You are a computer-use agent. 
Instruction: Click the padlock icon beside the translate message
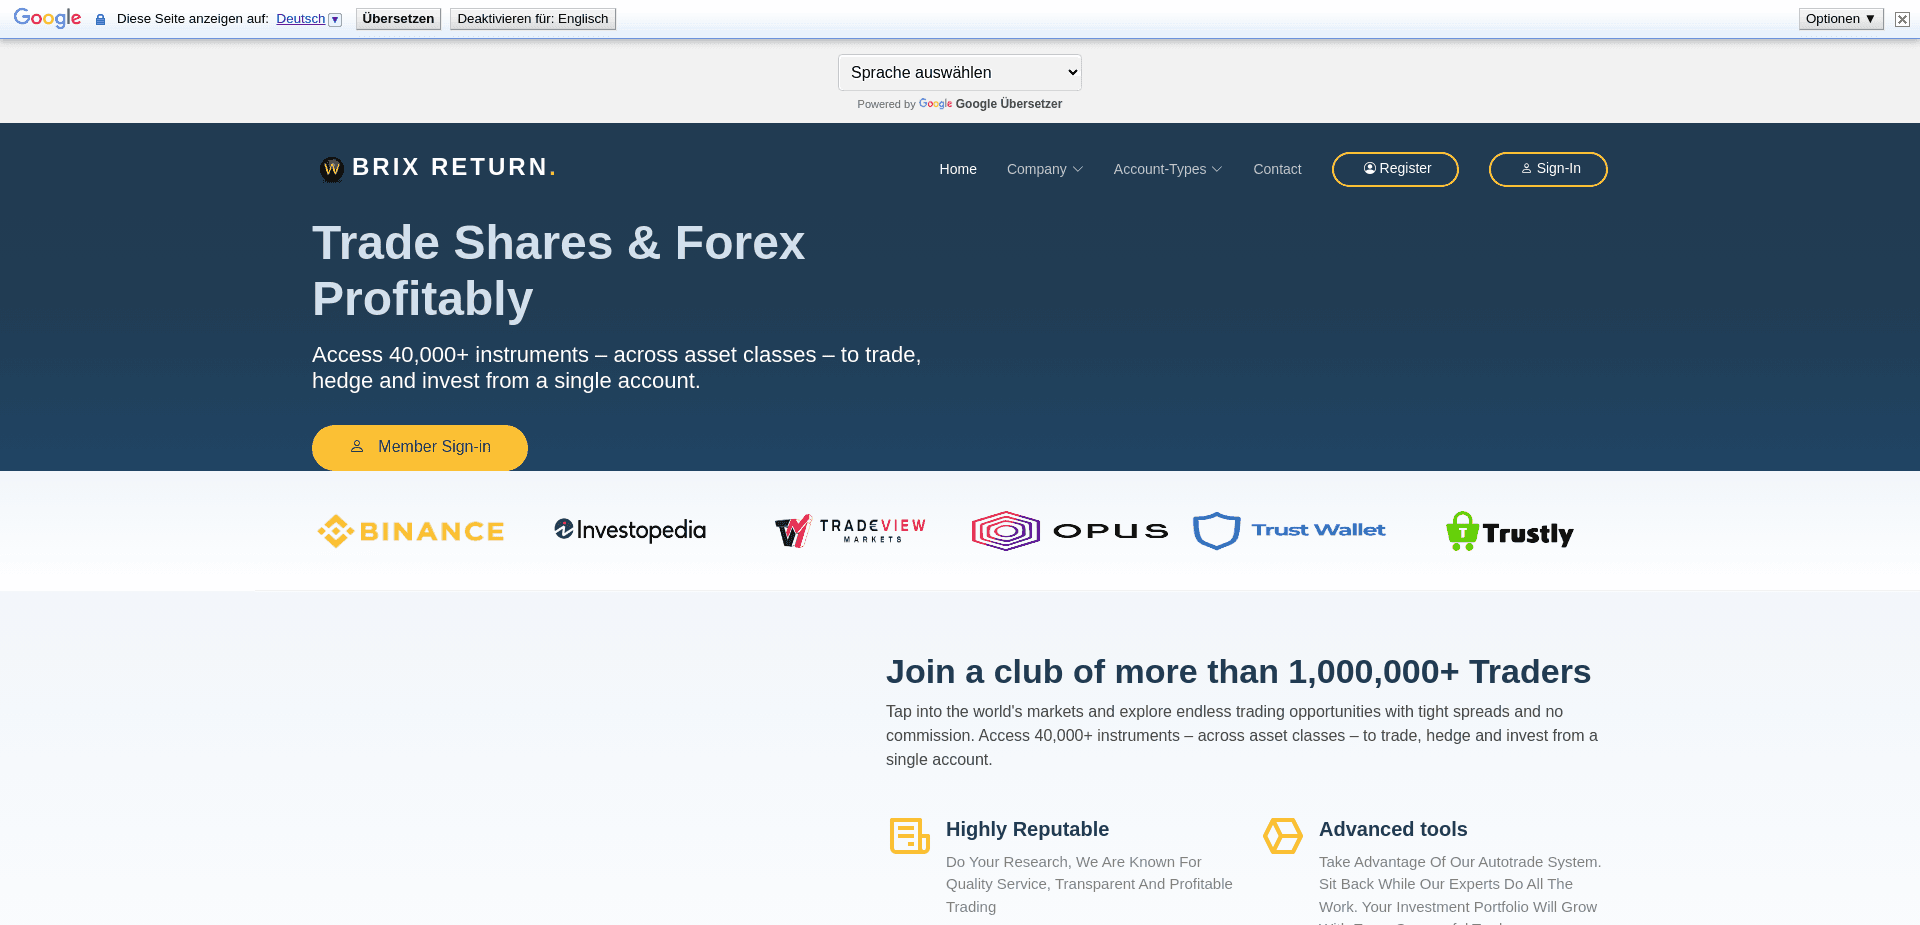99,18
